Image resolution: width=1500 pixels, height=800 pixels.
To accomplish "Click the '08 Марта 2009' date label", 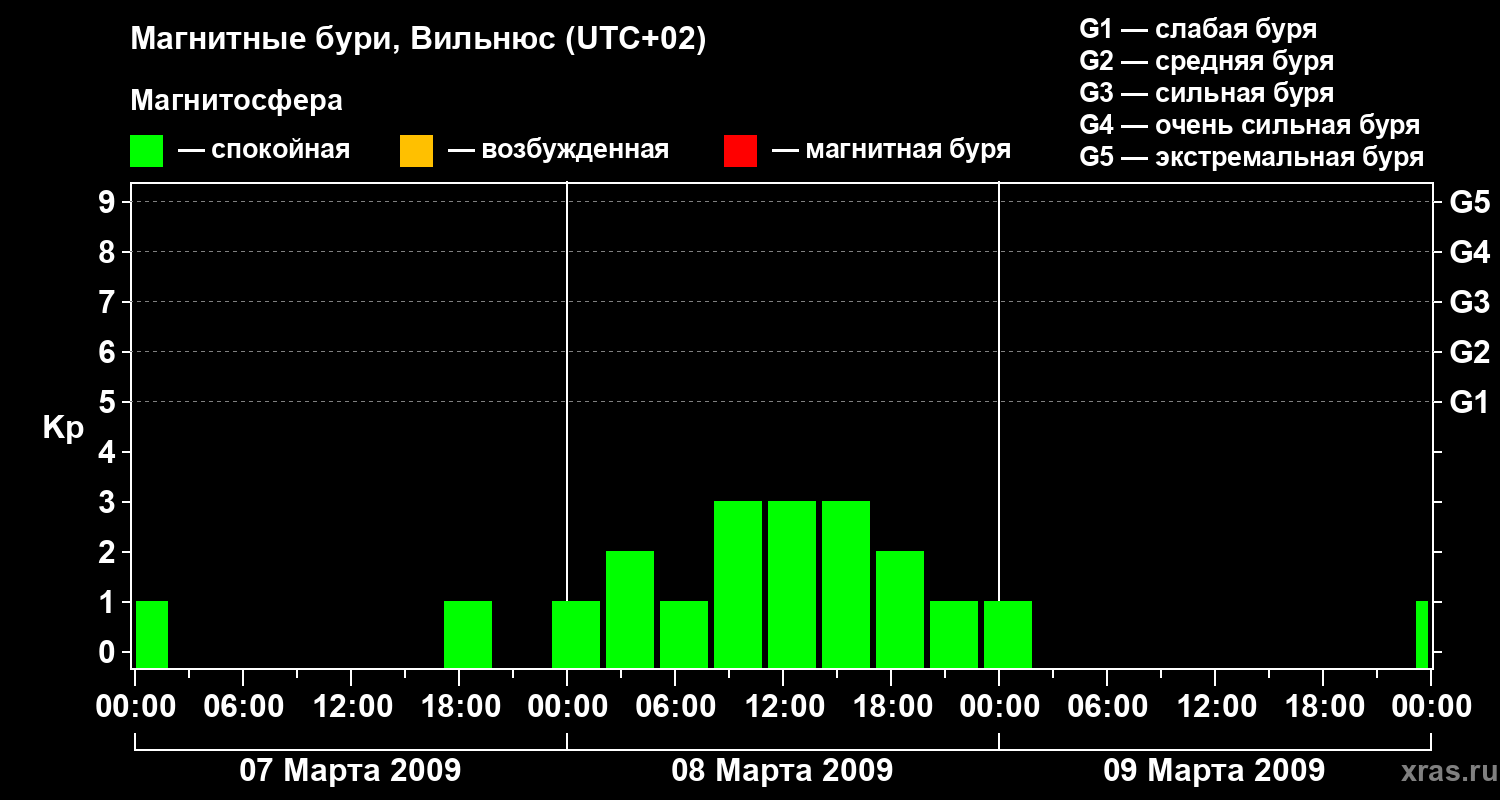I will [783, 771].
